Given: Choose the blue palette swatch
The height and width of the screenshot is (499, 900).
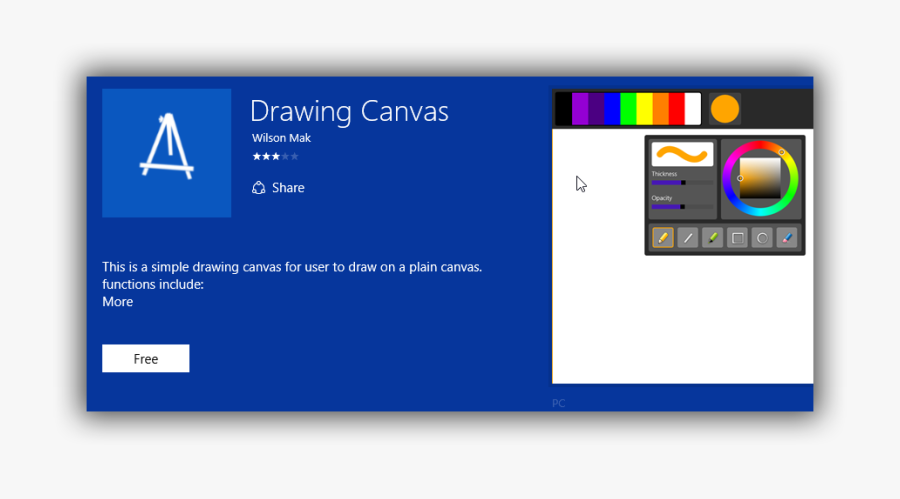Looking at the screenshot, I should coord(612,109).
